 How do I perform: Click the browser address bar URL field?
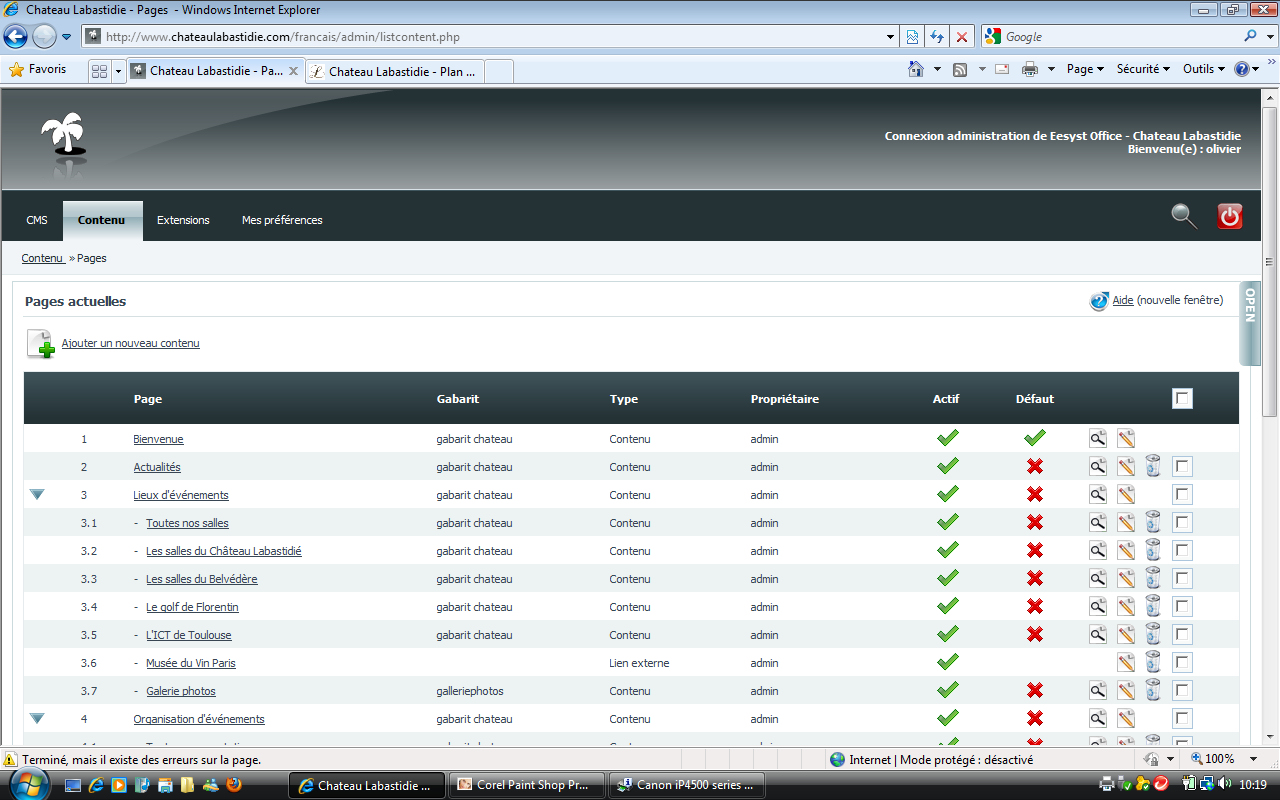492,37
